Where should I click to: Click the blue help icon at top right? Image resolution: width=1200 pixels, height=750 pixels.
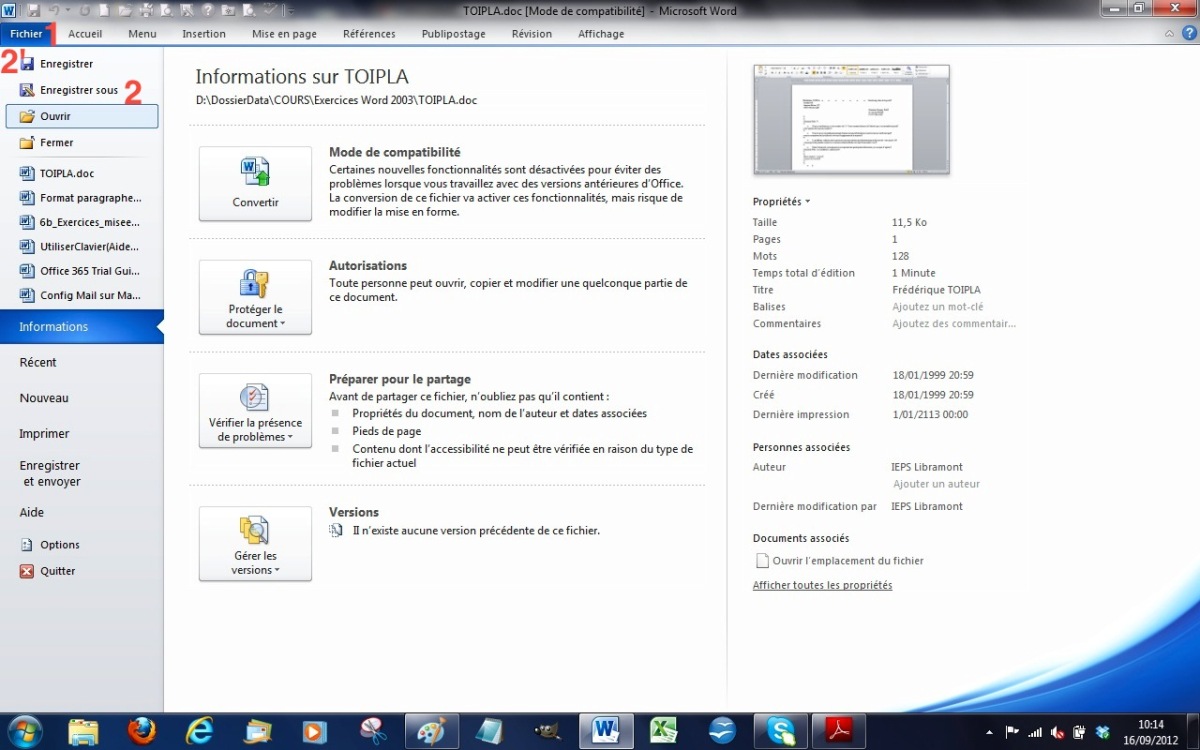point(1187,33)
